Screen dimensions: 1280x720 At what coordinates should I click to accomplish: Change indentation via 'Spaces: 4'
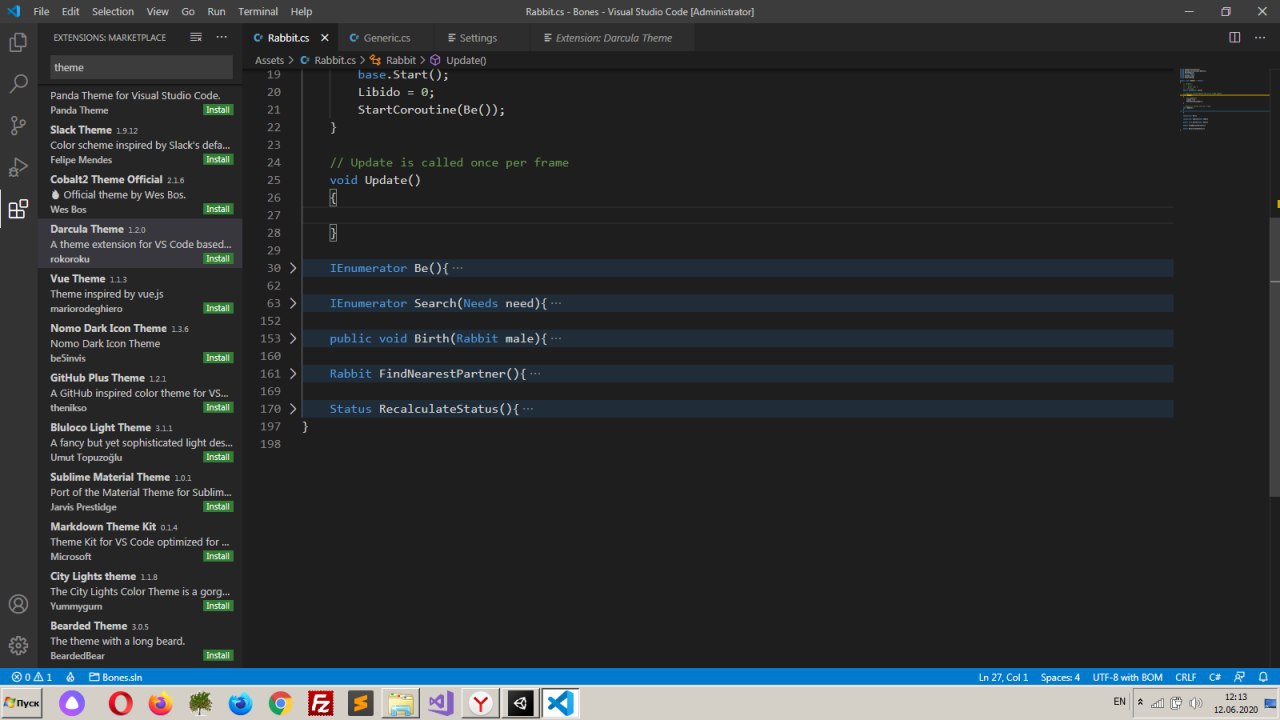pyautogui.click(x=1060, y=677)
